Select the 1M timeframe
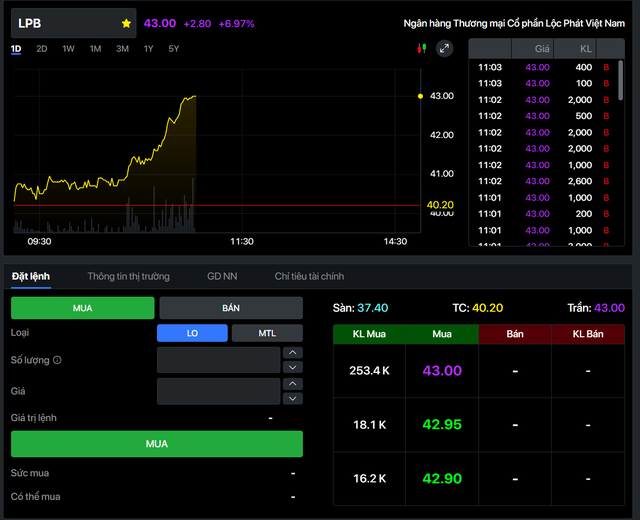Screen dimensions: 640x520 coord(95,49)
